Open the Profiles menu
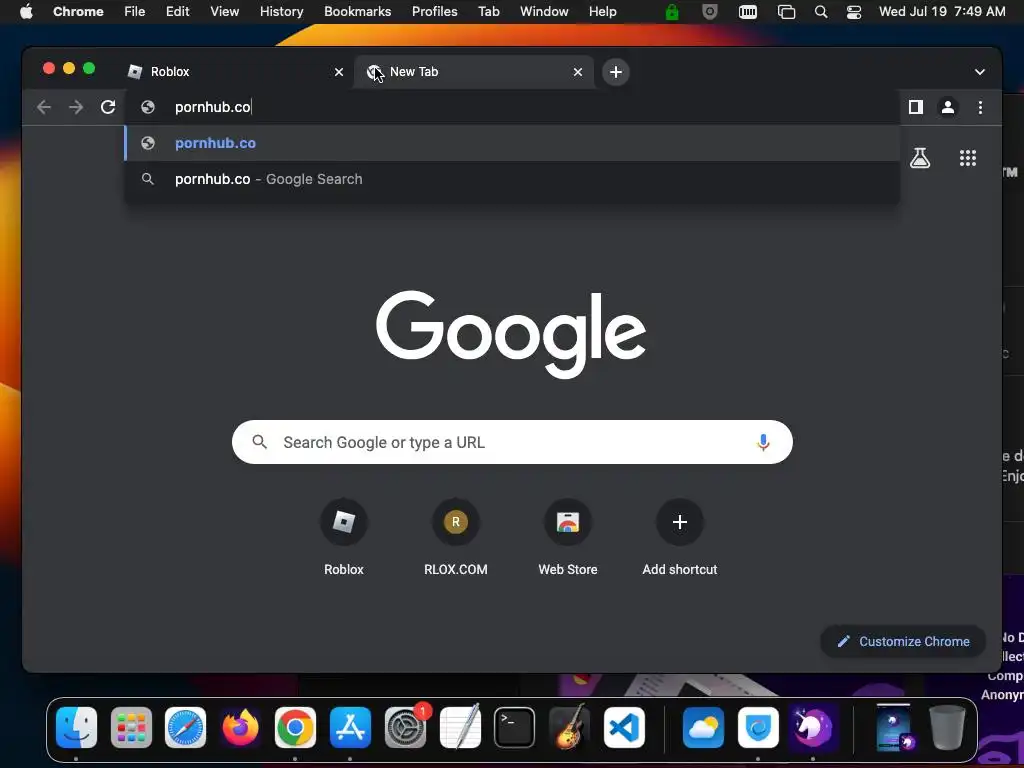 tap(434, 12)
